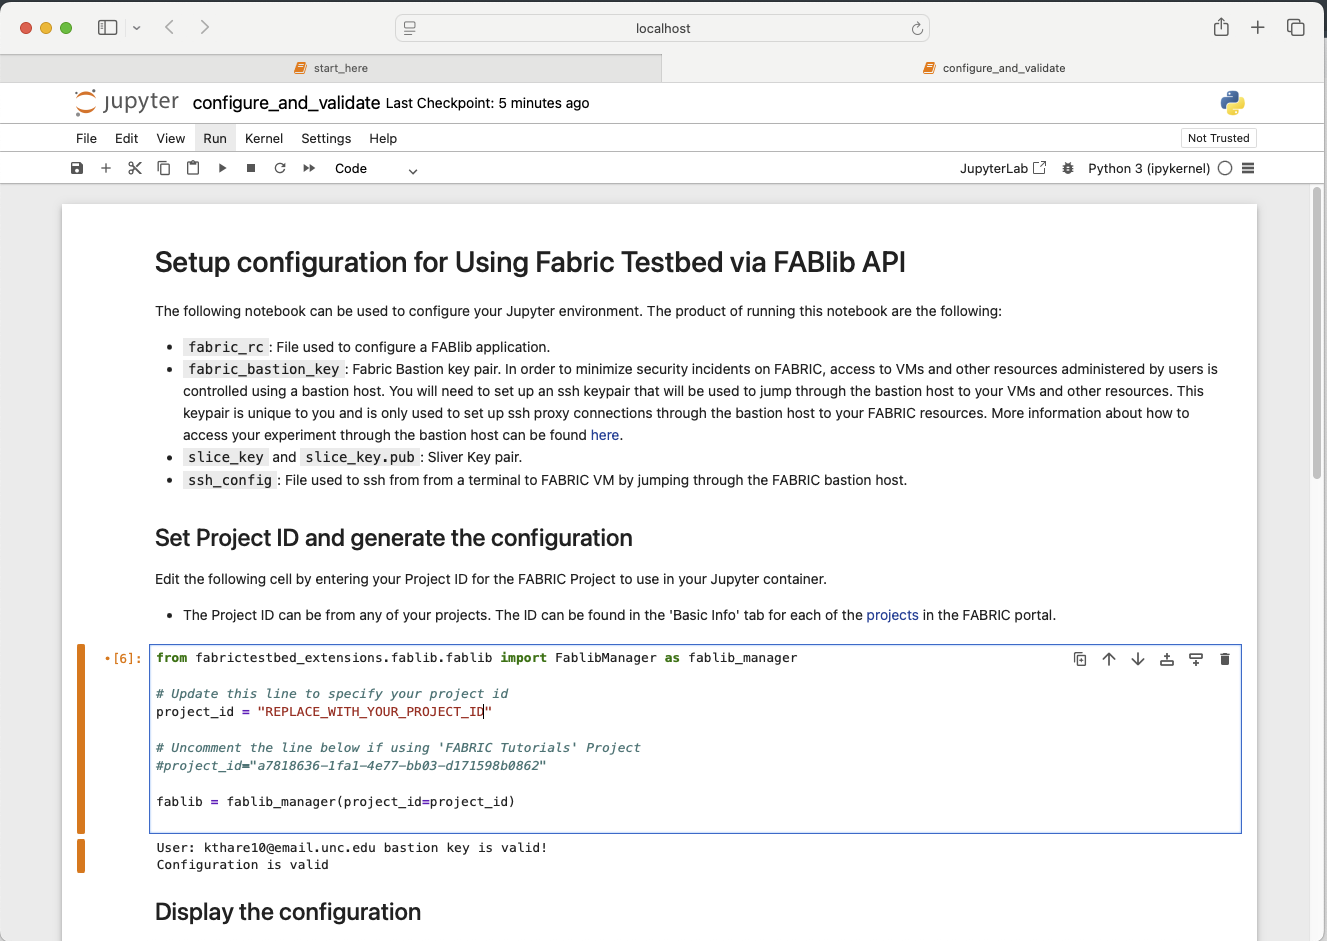
Task: Click the Jupyter logo
Action: [x=127, y=102]
